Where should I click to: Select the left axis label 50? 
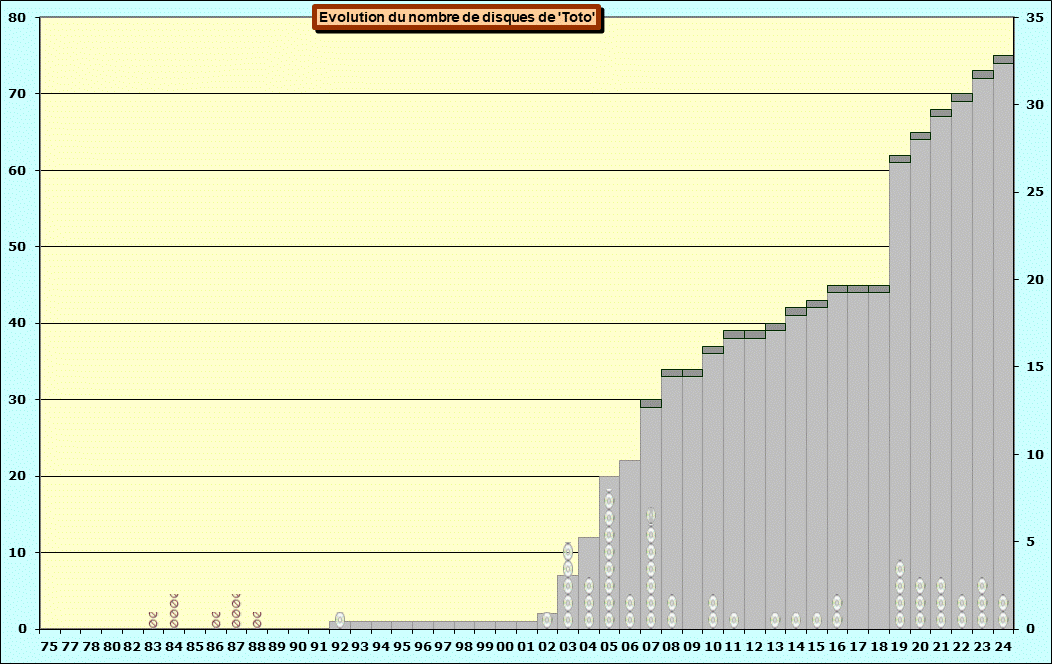tap(17, 247)
